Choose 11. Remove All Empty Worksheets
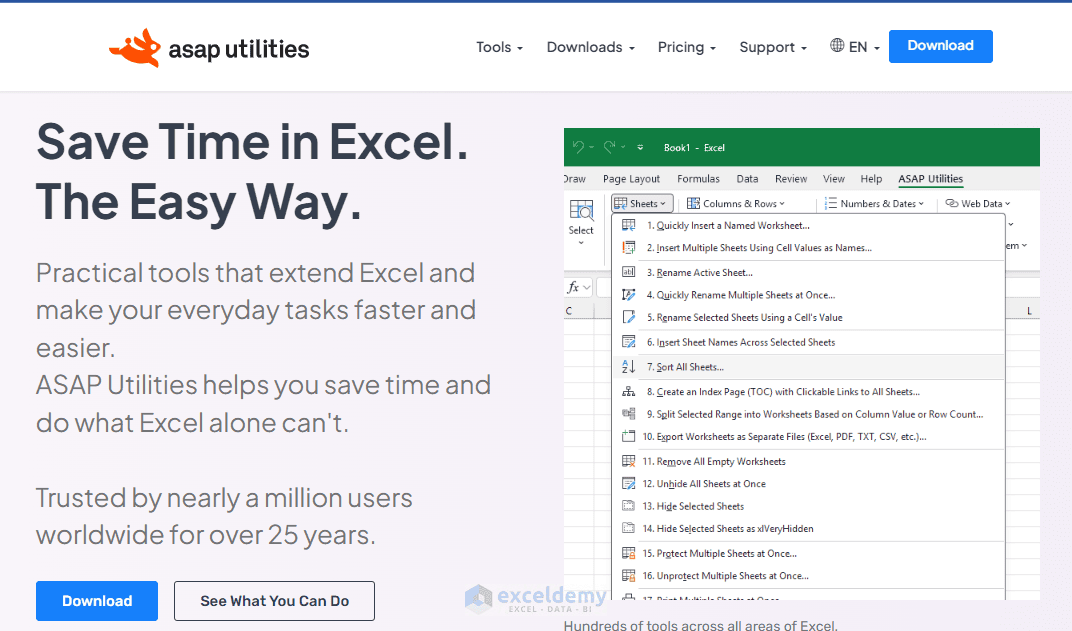Viewport: 1072px width, 631px height. tap(809, 461)
